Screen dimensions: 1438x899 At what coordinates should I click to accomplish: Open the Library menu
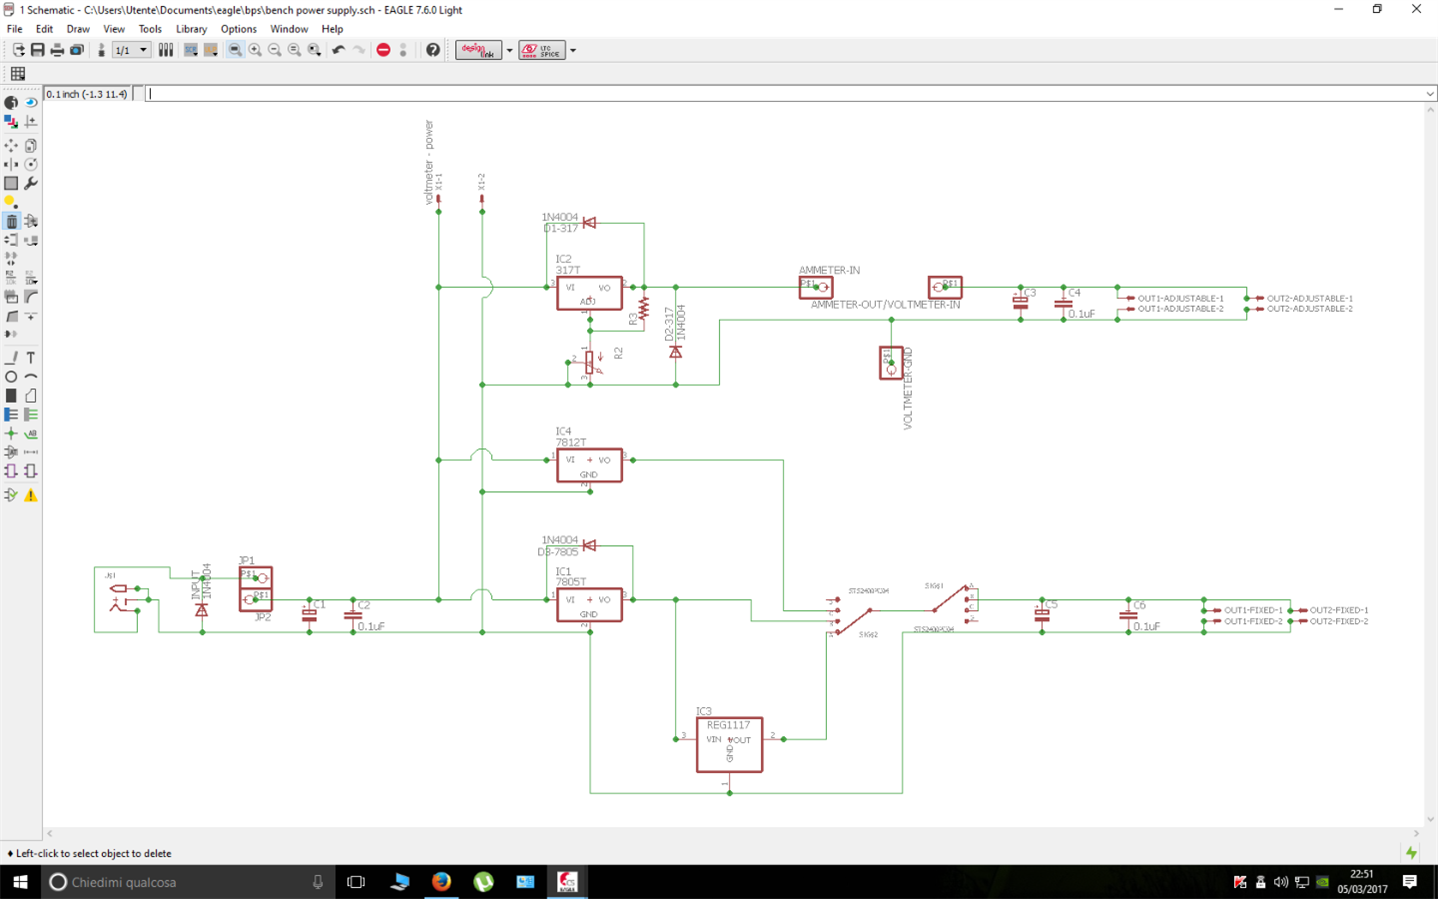click(191, 29)
